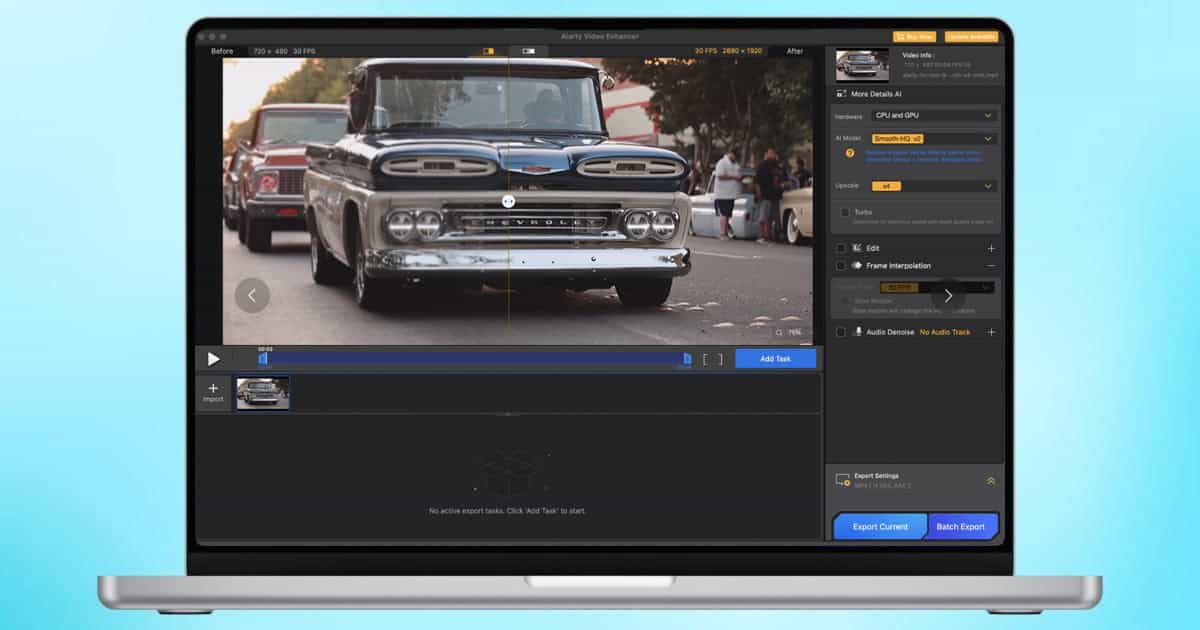The width and height of the screenshot is (1200, 630).
Task: Expand the Edit section plus icon
Action: pyautogui.click(x=991, y=248)
